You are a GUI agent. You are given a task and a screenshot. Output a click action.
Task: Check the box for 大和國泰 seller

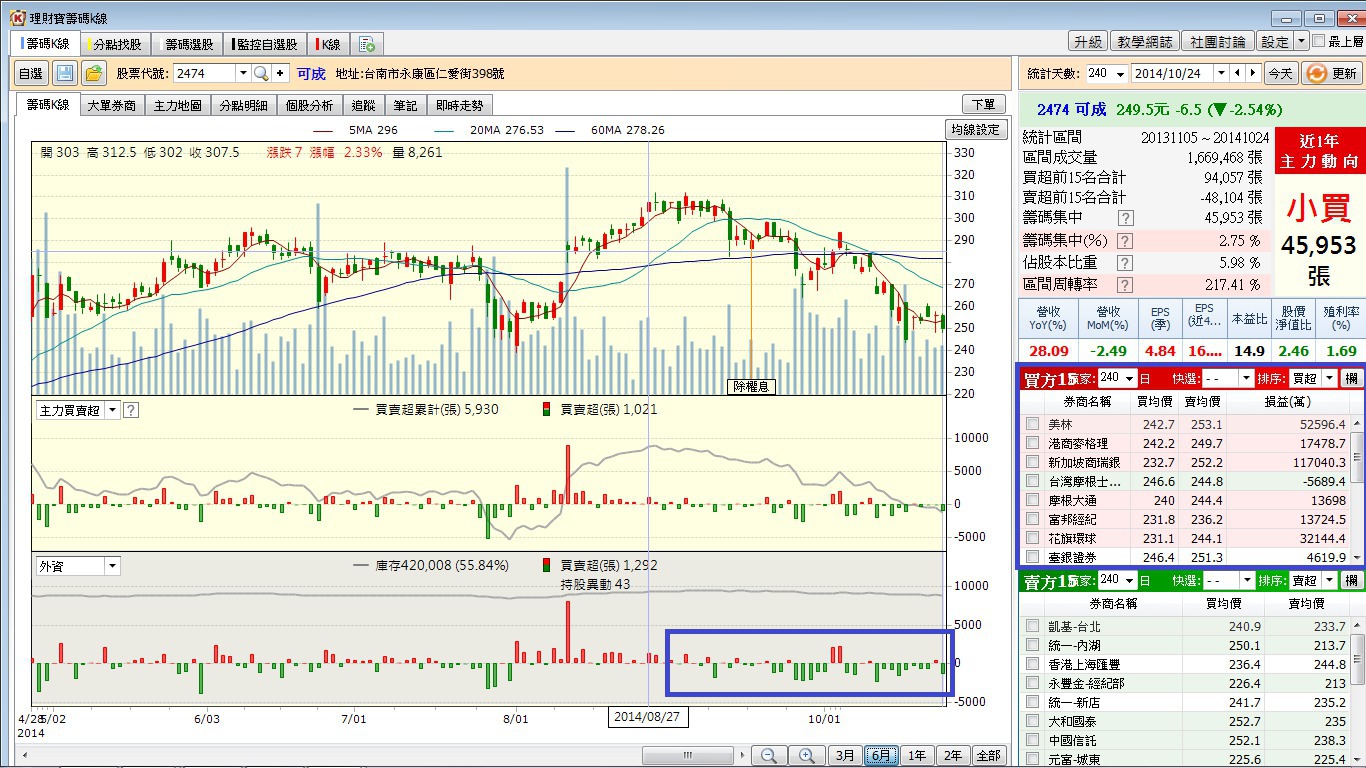pos(1032,721)
